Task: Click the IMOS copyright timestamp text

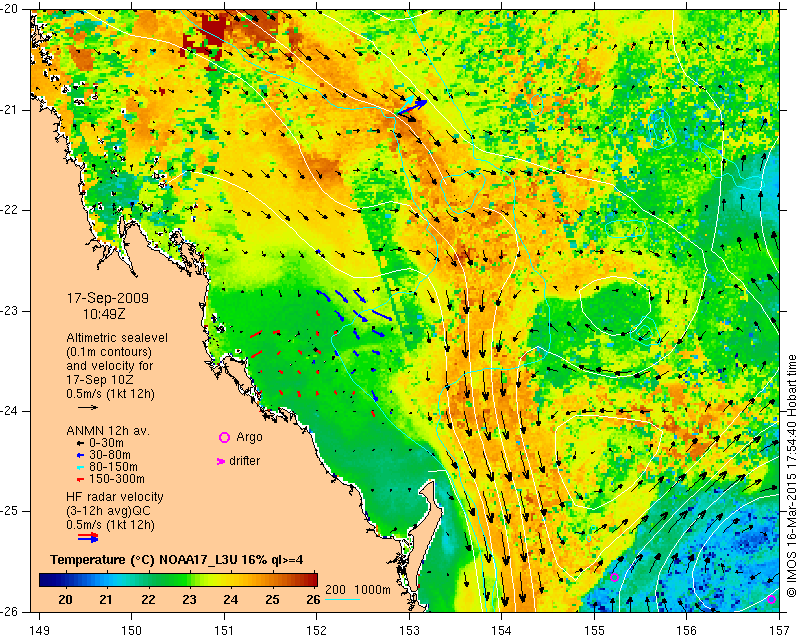Action: pyautogui.click(x=792, y=475)
